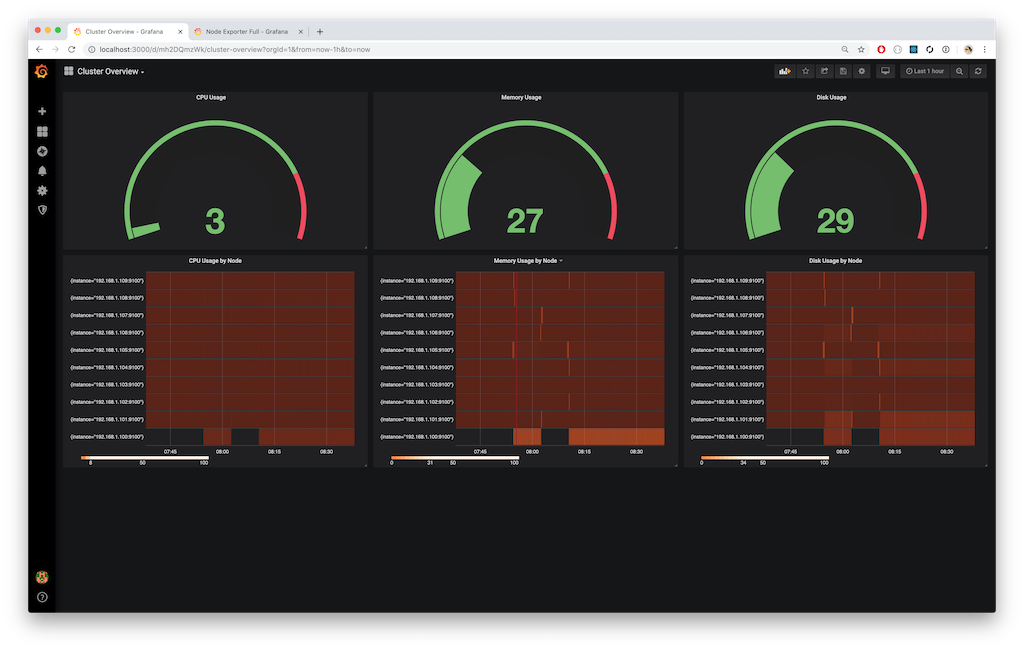Screen dimensions: 1024x650
Task: Click the React DevTools extension icon
Action: pyautogui.click(x=914, y=50)
